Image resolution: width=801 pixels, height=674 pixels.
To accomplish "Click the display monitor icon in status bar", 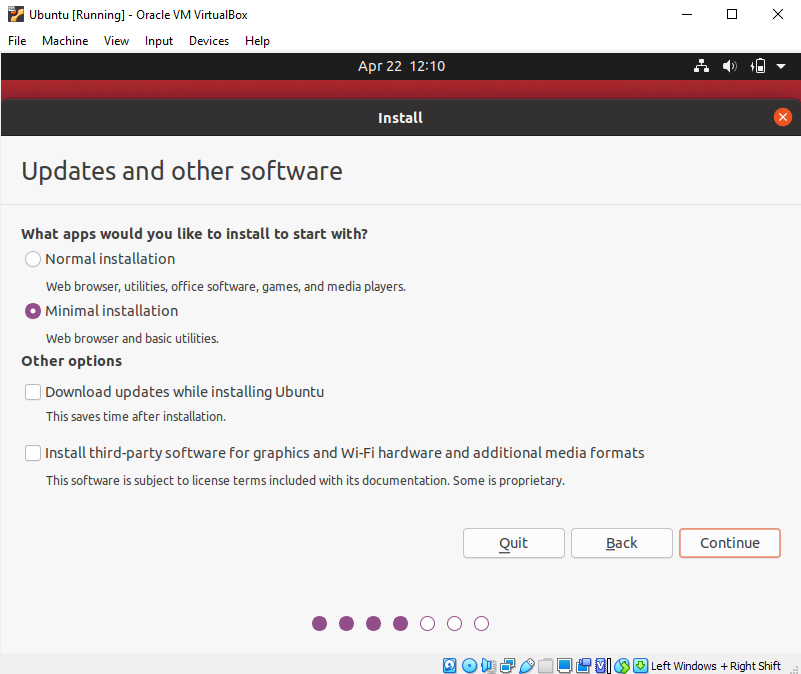I will coord(564,665).
